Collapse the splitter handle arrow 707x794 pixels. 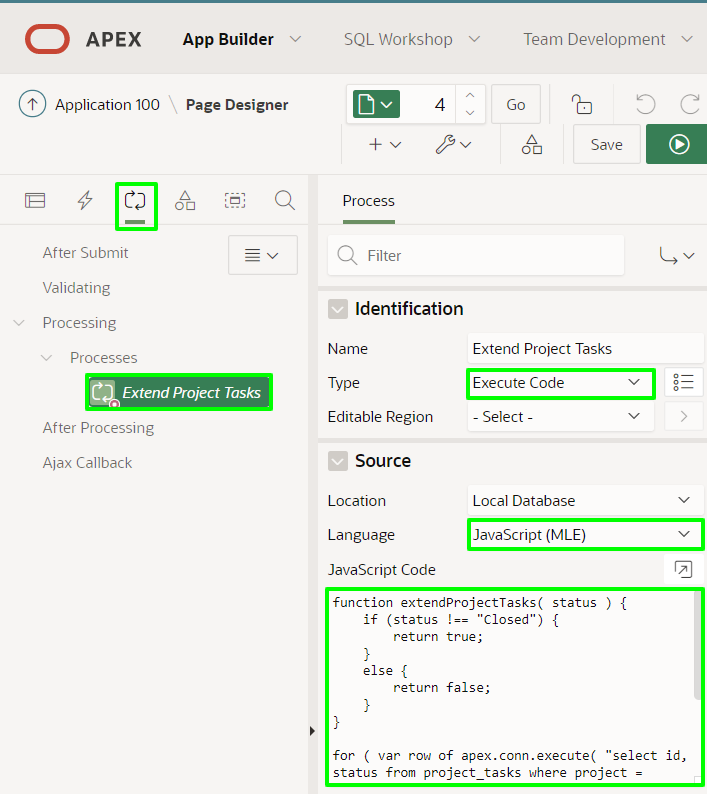click(x=312, y=731)
